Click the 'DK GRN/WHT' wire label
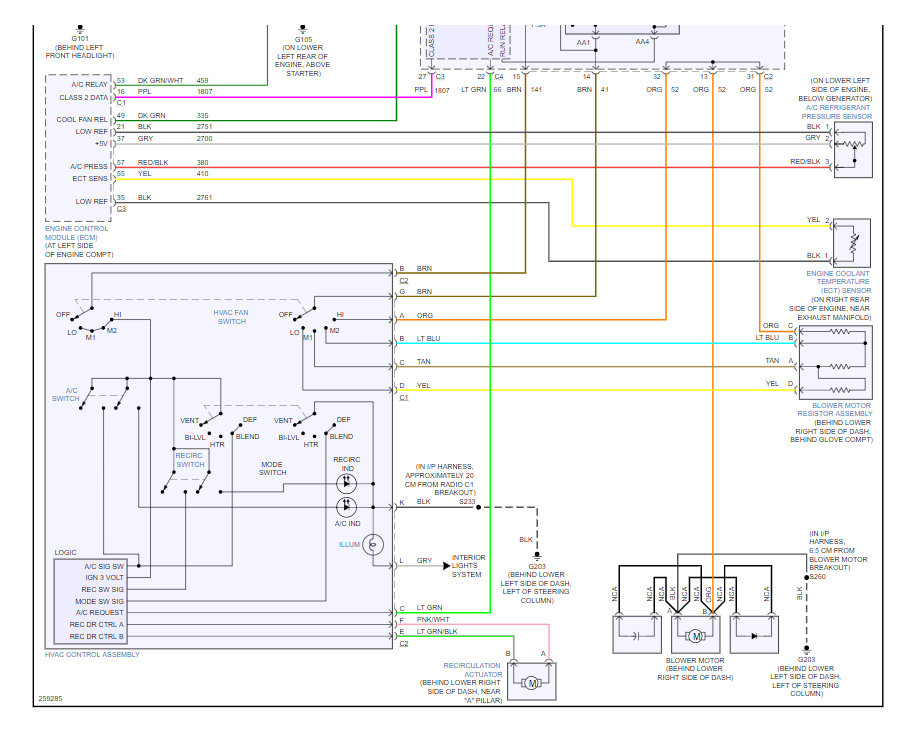 160,80
